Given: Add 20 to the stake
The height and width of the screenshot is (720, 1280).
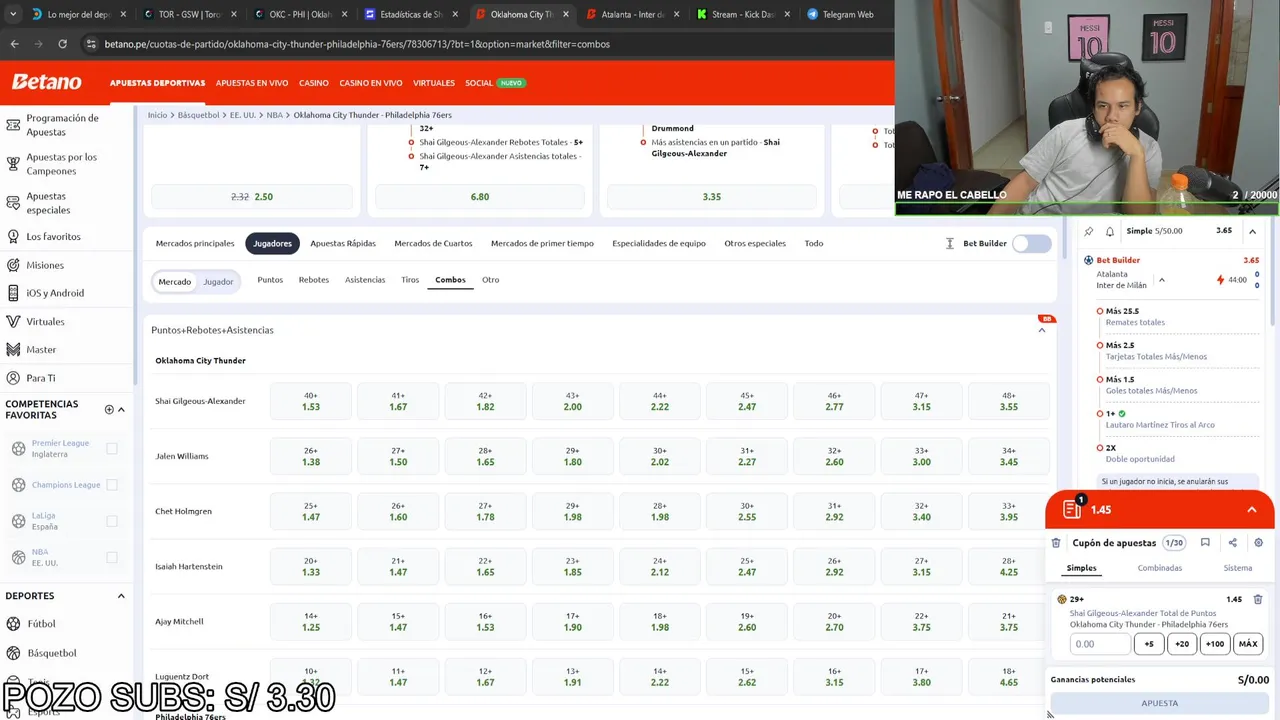Looking at the screenshot, I should 1182,644.
